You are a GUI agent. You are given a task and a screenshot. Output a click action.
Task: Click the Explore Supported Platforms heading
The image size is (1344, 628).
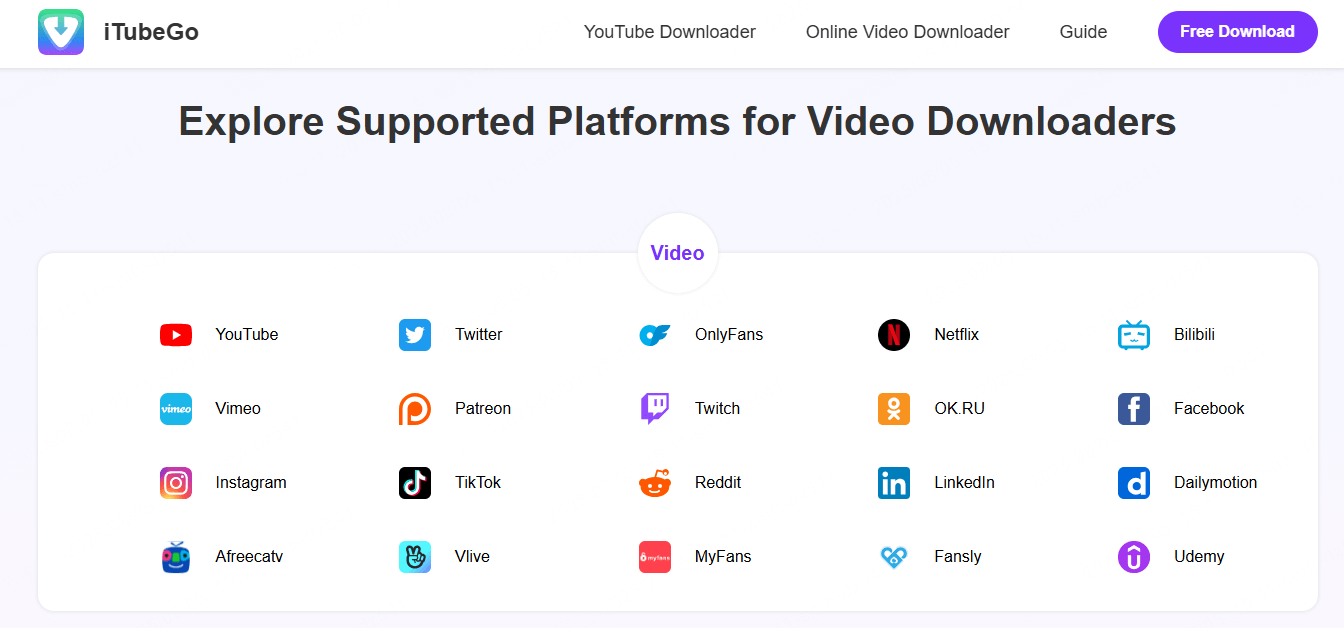coord(678,122)
